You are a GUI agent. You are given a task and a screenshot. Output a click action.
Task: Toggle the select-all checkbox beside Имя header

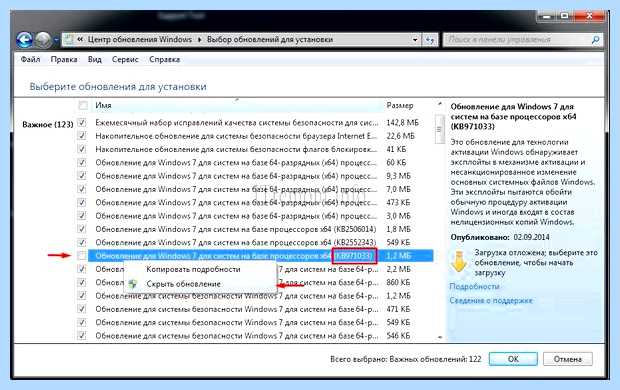pyautogui.click(x=83, y=105)
